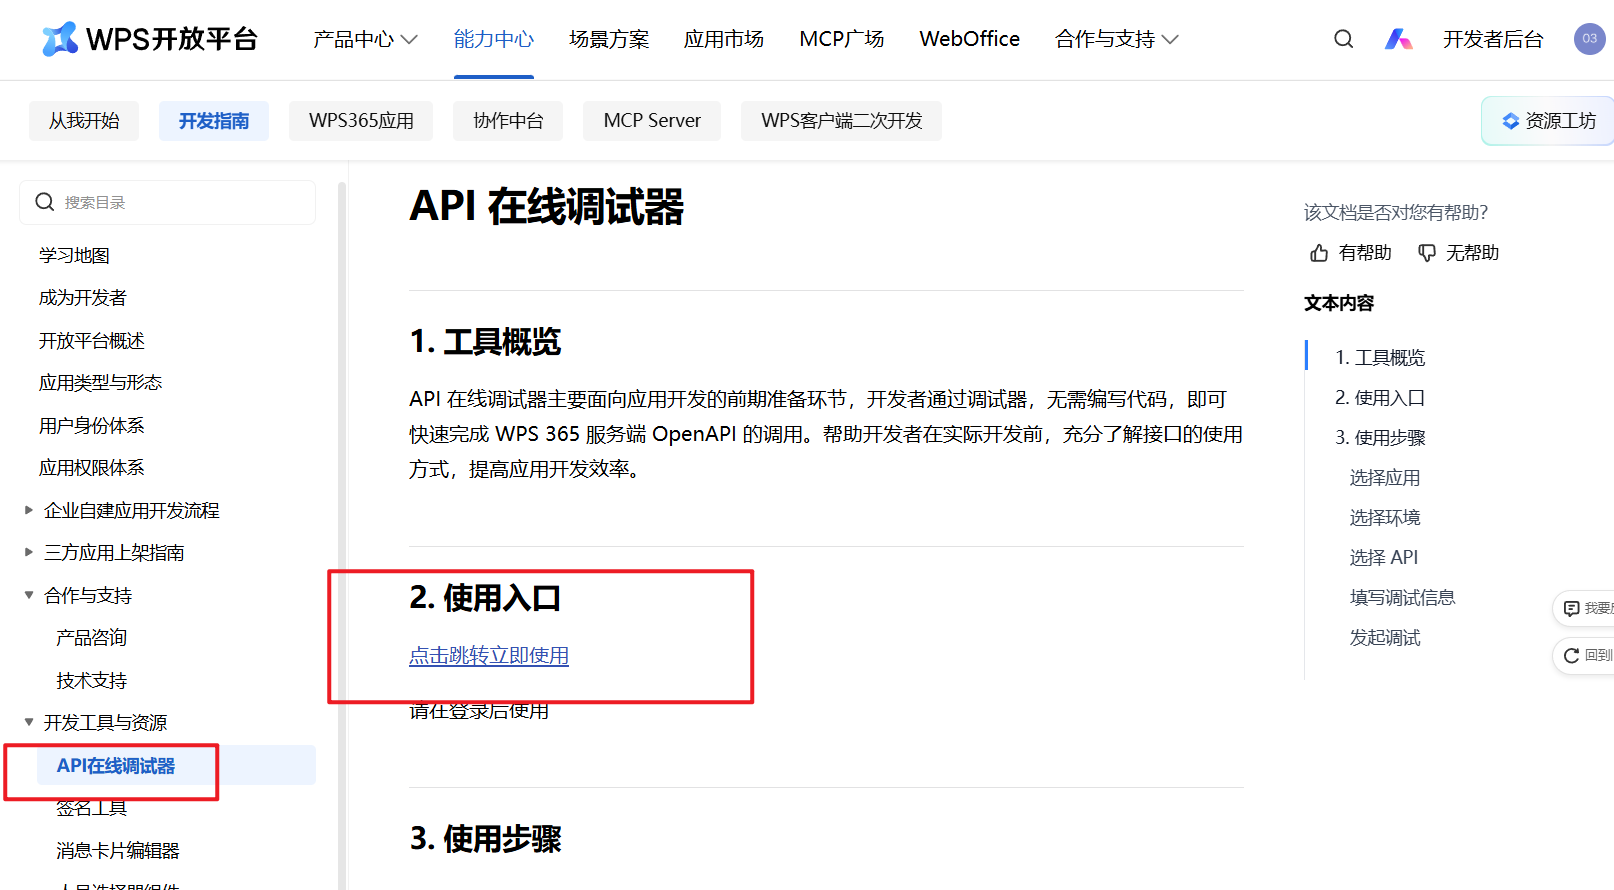Go to 开发者后台

click(1493, 39)
